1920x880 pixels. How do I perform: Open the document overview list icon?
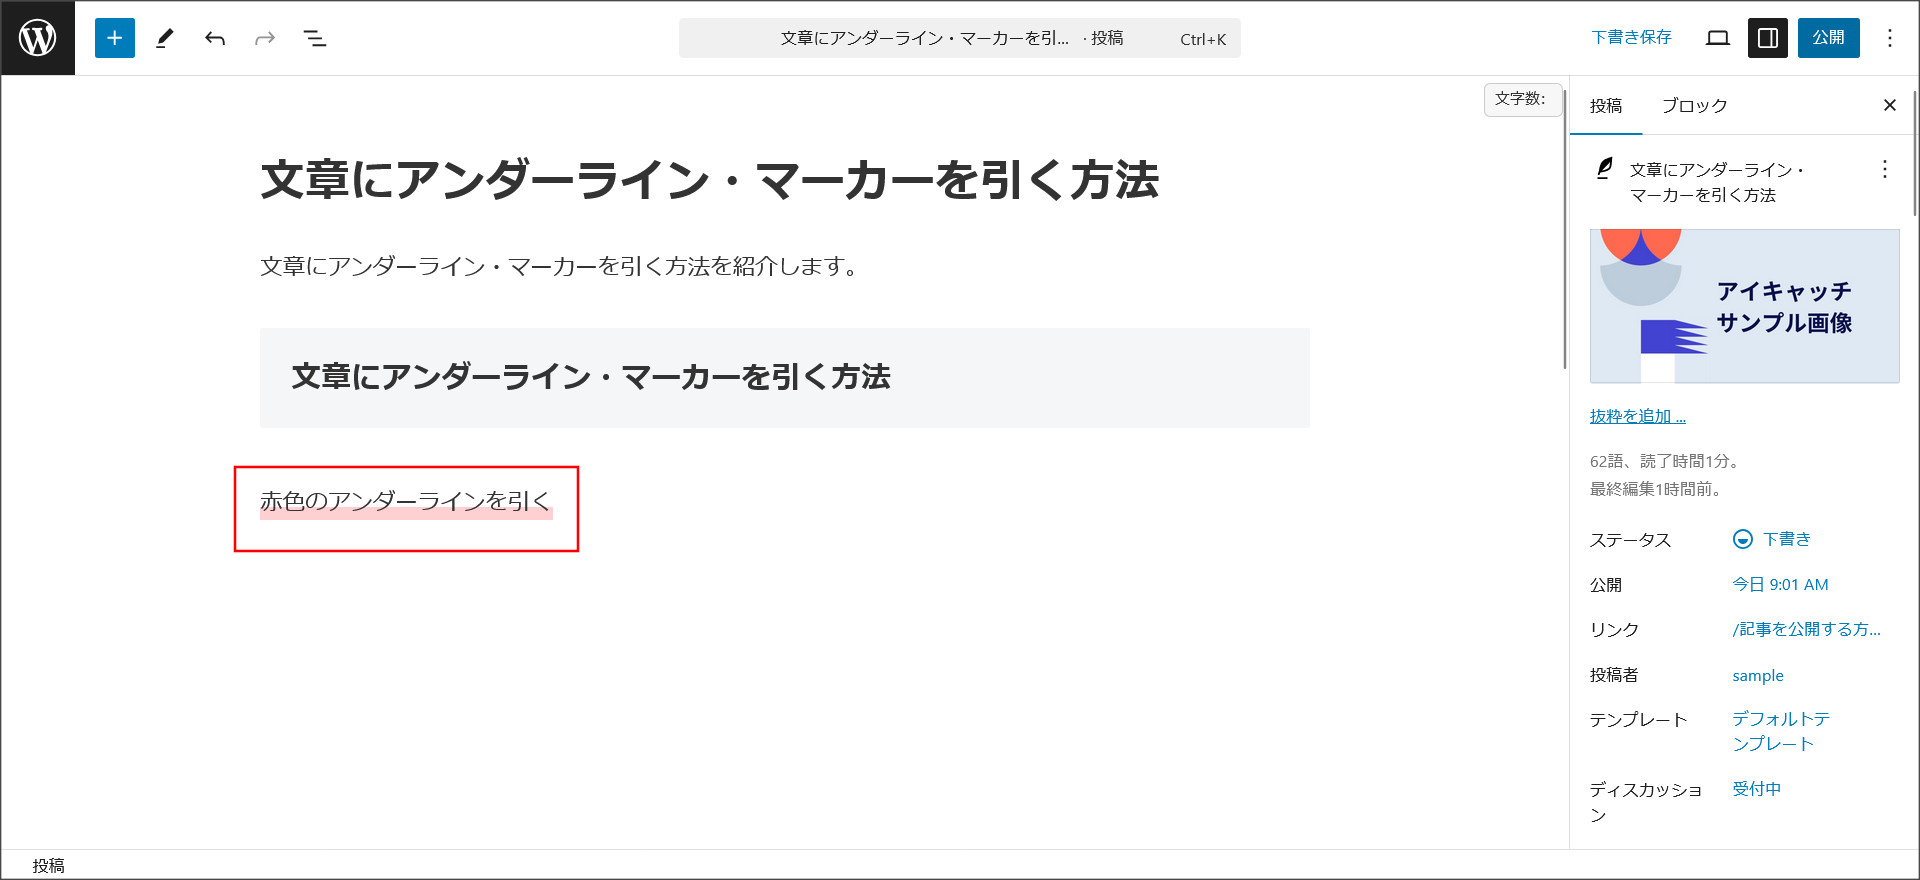click(315, 38)
